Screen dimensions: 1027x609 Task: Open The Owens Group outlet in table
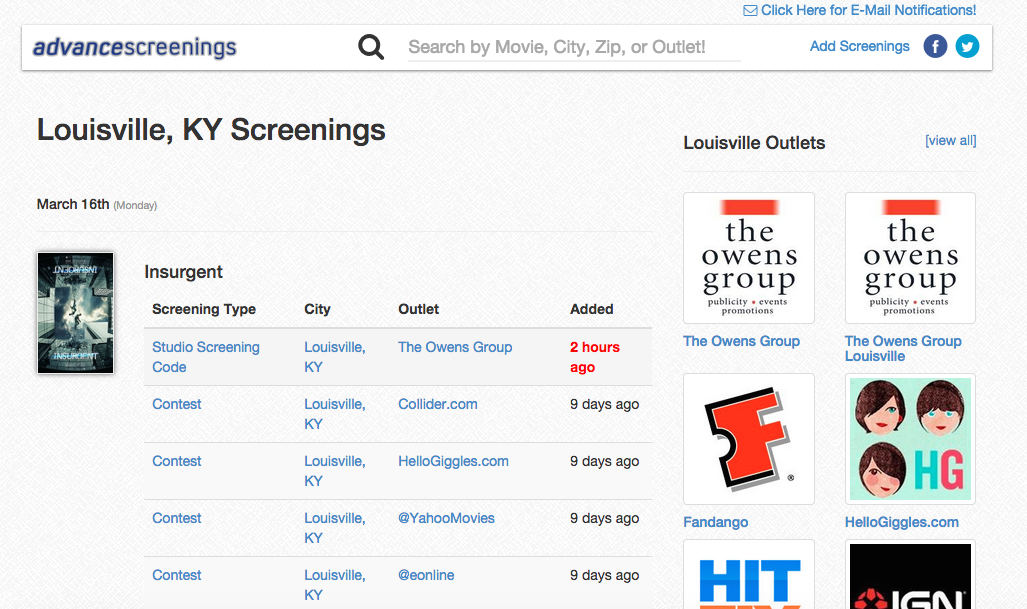(x=455, y=347)
